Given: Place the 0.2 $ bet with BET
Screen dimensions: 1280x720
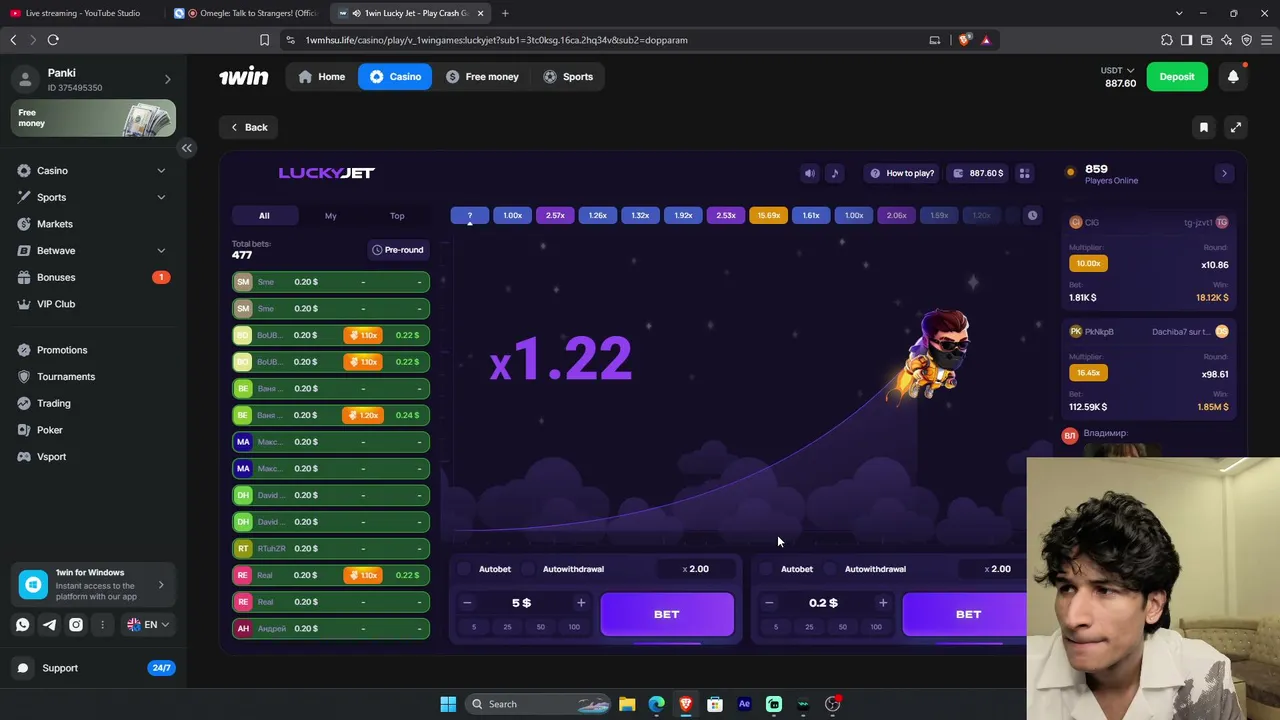Looking at the screenshot, I should pyautogui.click(x=965, y=614).
